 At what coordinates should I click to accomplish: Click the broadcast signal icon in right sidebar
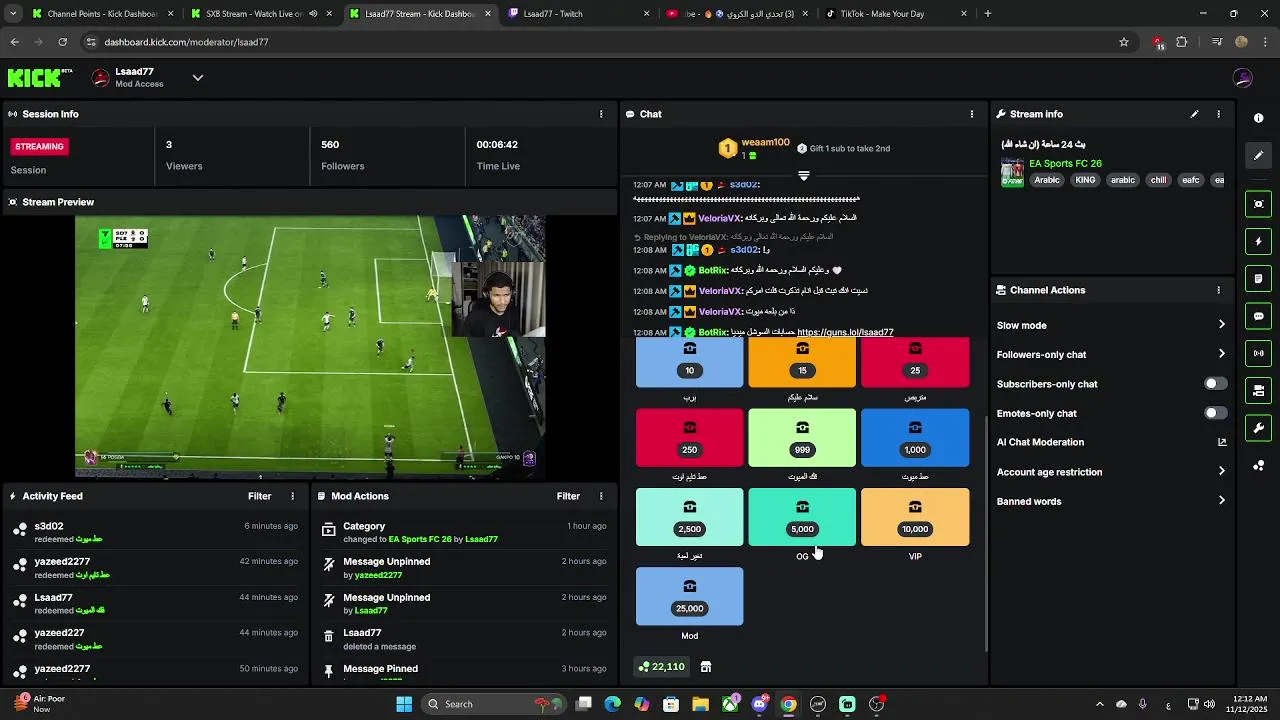point(1258,353)
